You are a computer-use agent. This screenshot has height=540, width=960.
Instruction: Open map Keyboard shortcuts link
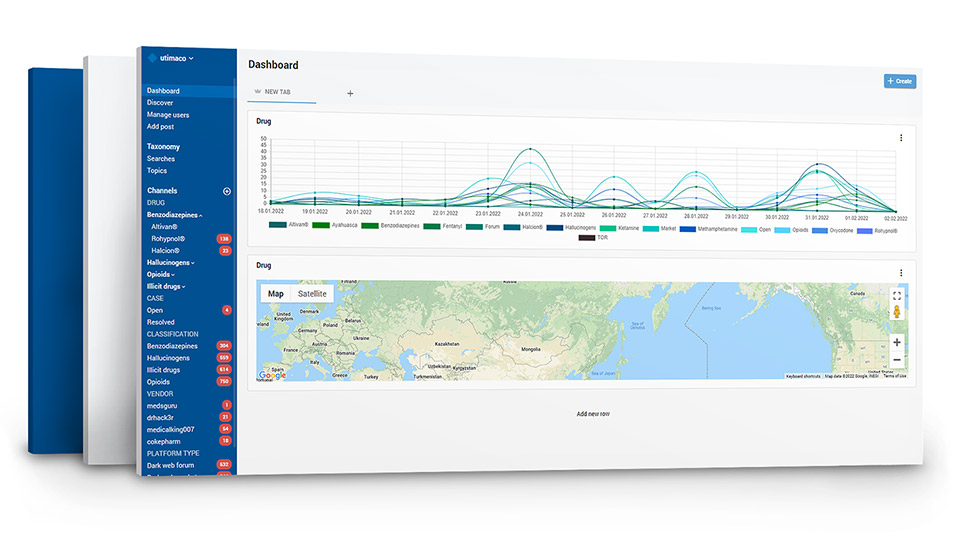(803, 376)
